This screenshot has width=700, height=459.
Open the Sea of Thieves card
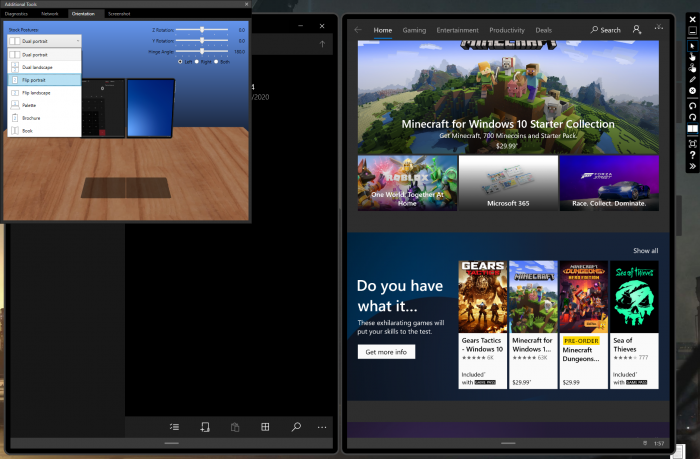634,325
